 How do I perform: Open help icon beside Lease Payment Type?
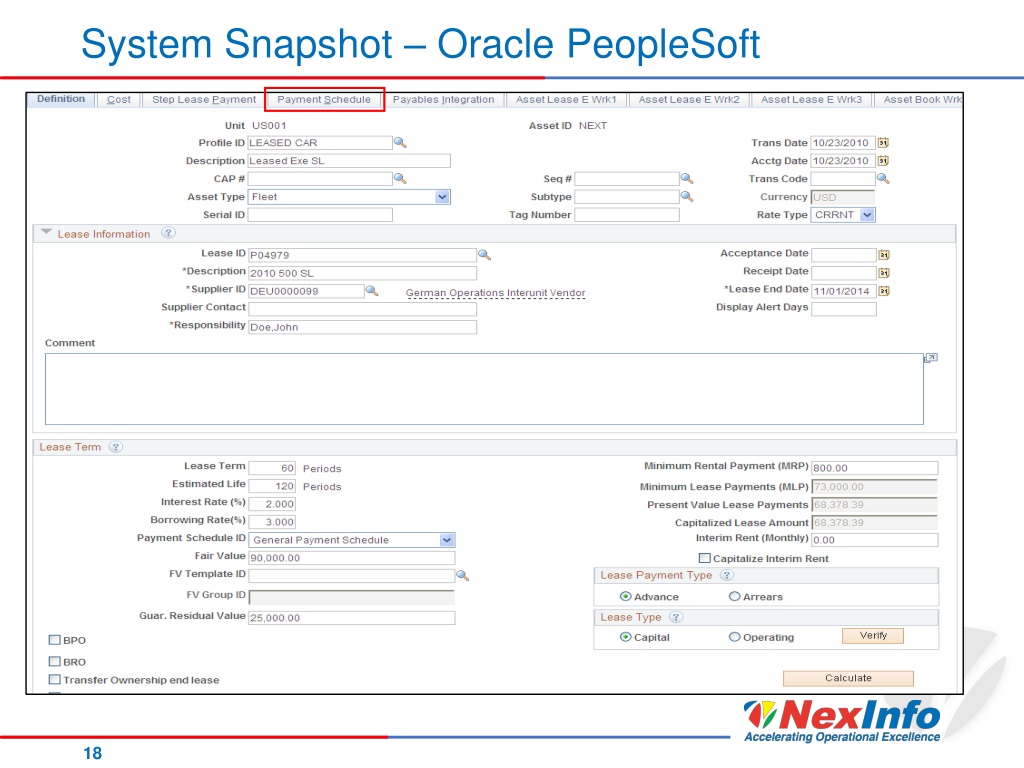727,575
